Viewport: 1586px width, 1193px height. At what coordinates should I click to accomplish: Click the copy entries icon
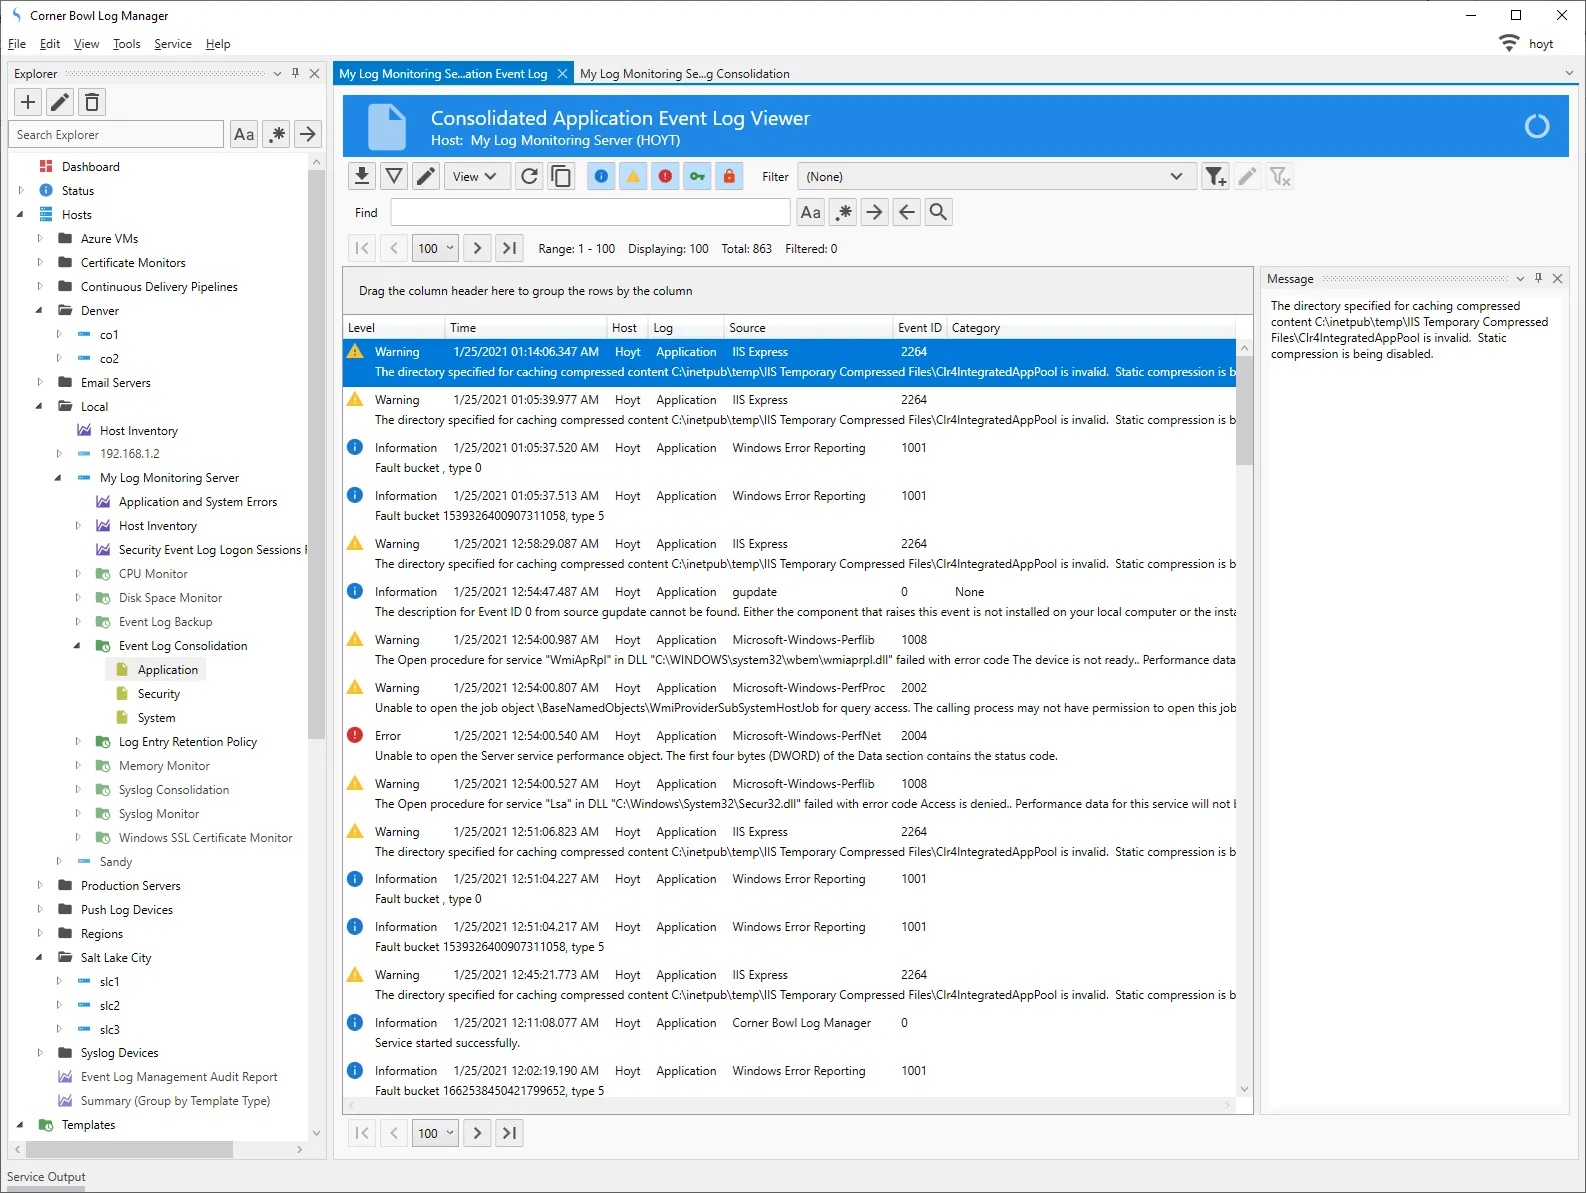[562, 177]
